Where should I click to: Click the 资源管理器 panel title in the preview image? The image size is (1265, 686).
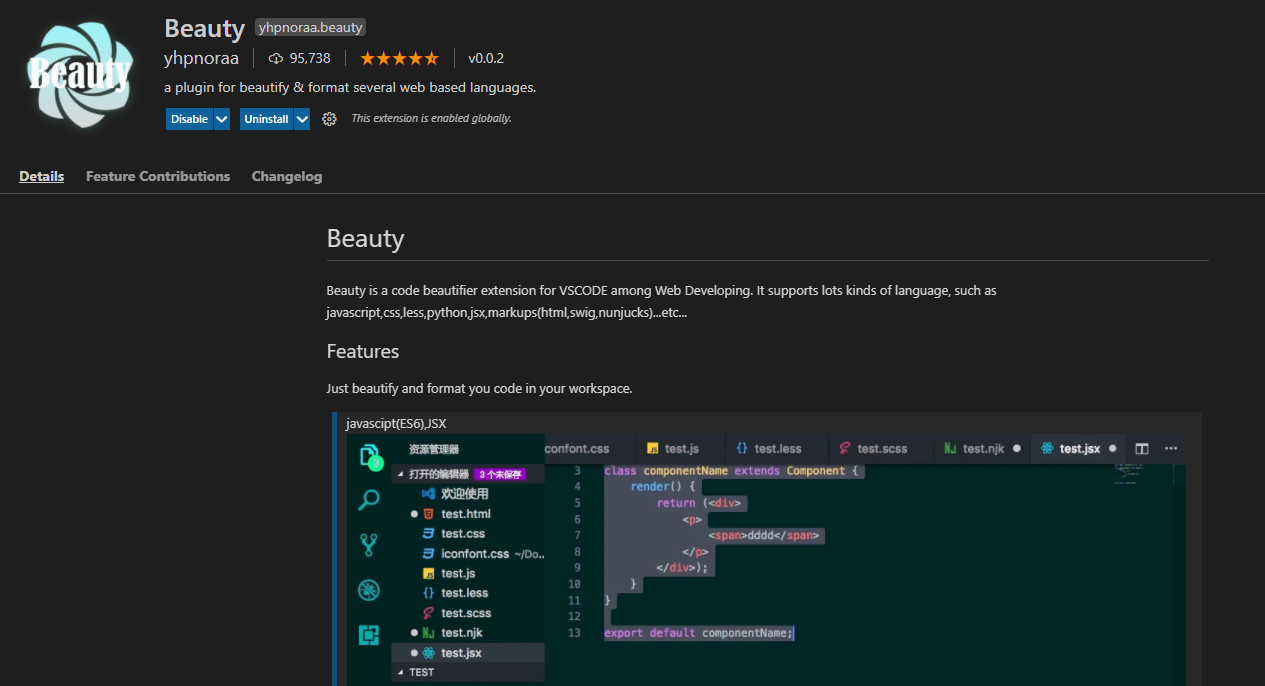coord(434,450)
